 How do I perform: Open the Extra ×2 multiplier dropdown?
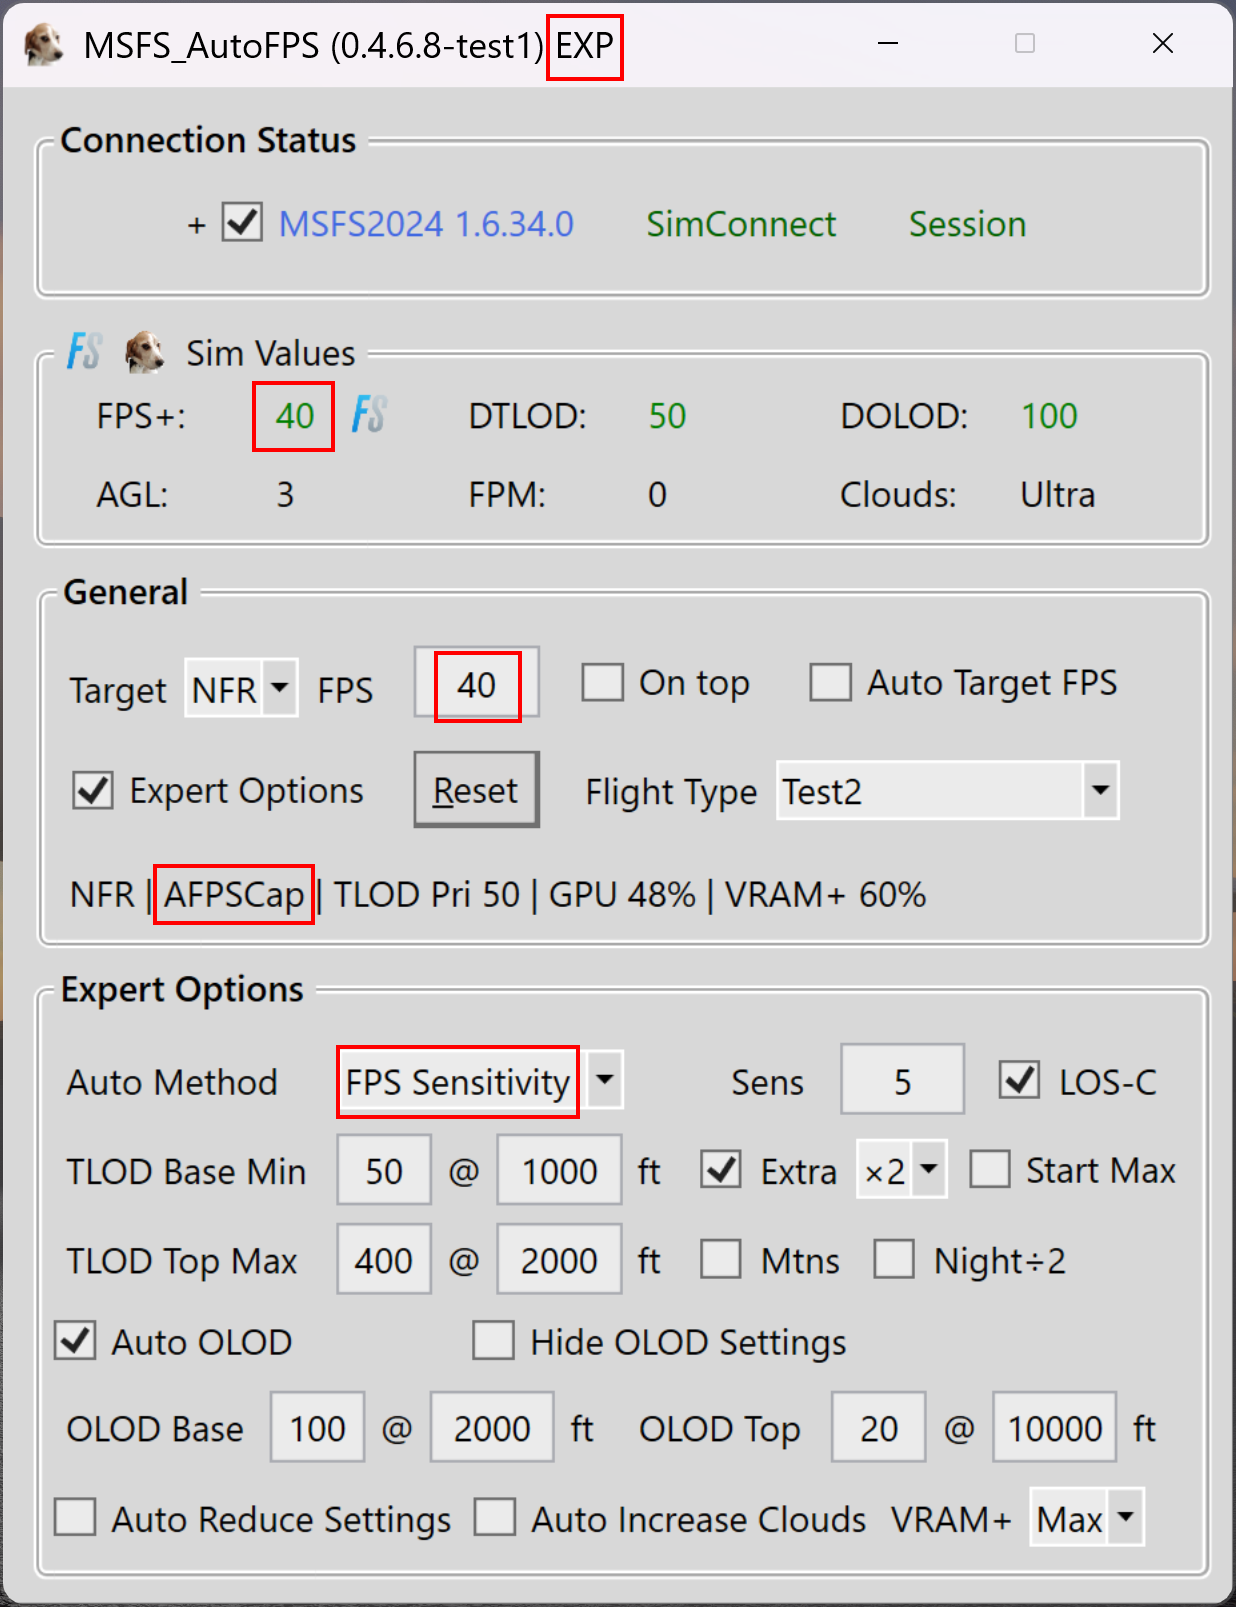point(902,1169)
